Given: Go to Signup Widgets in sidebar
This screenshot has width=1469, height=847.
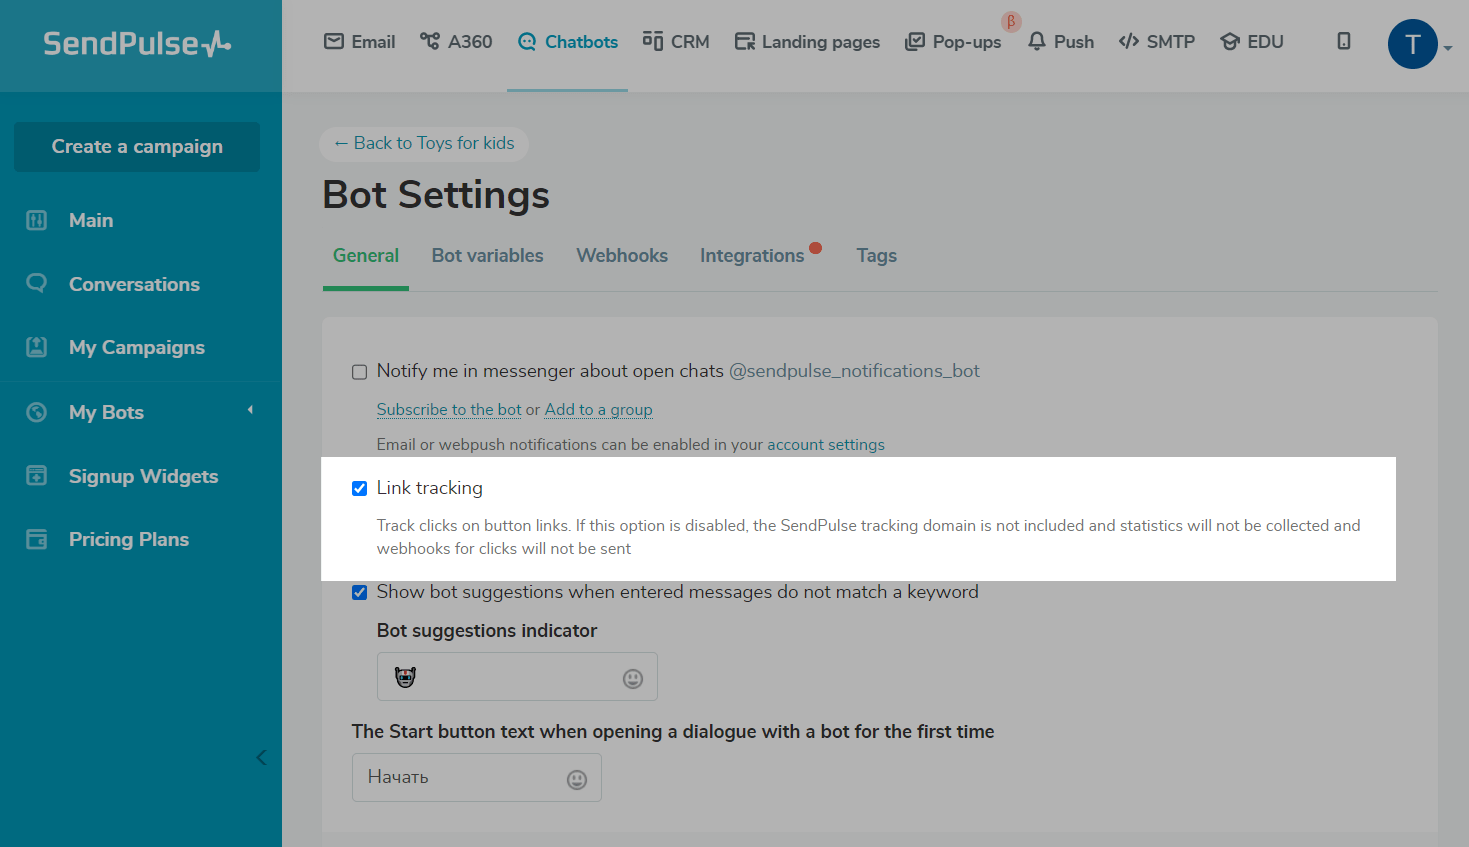Looking at the screenshot, I should 143,476.
